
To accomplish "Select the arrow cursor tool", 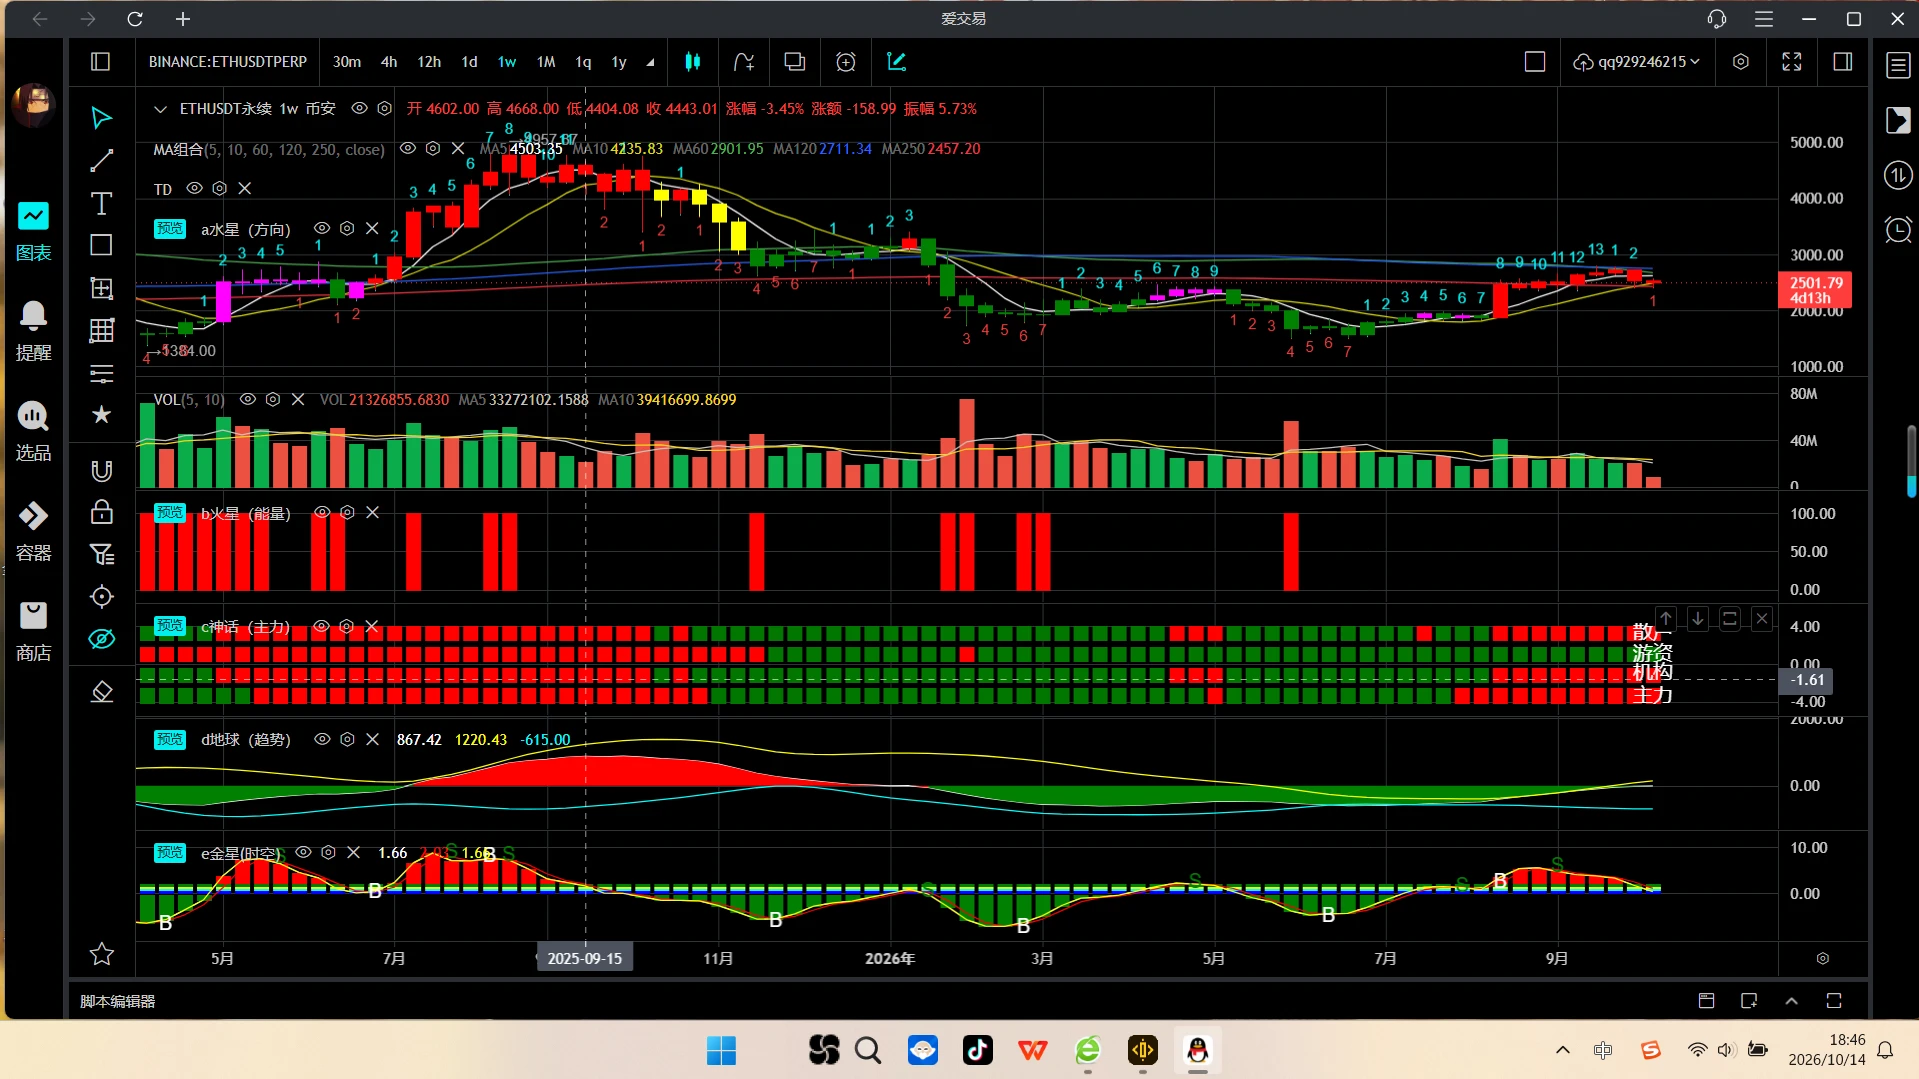I will click(101, 118).
